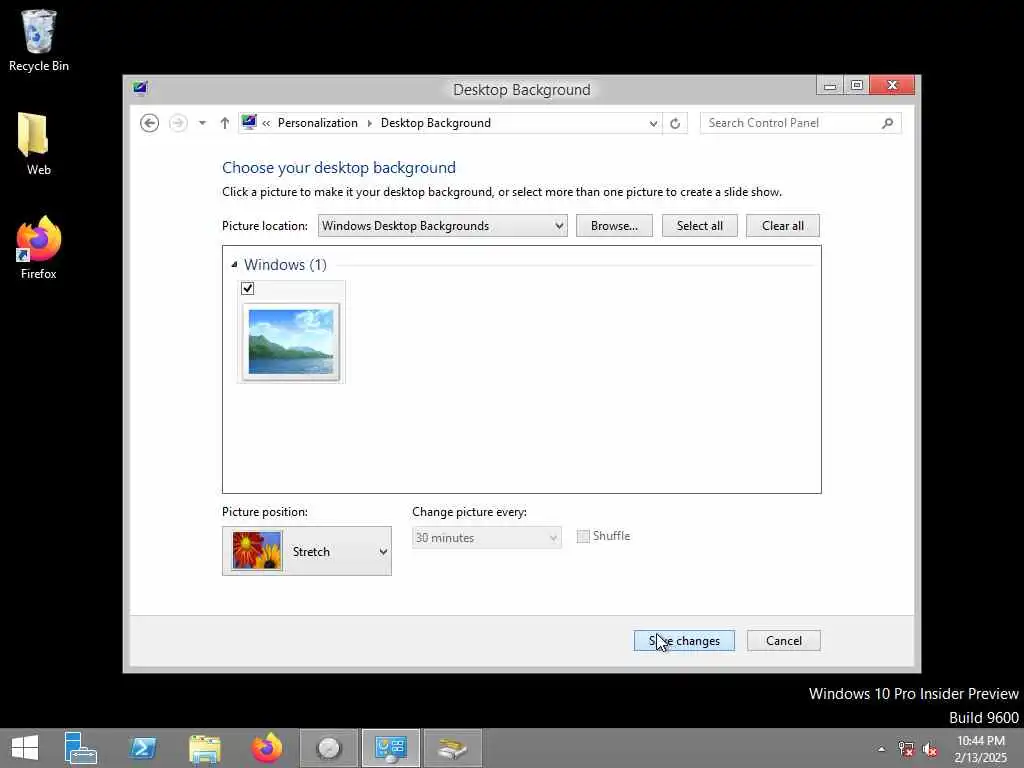The width and height of the screenshot is (1024, 768).
Task: Open Firefox from the taskbar
Action: tap(266, 748)
